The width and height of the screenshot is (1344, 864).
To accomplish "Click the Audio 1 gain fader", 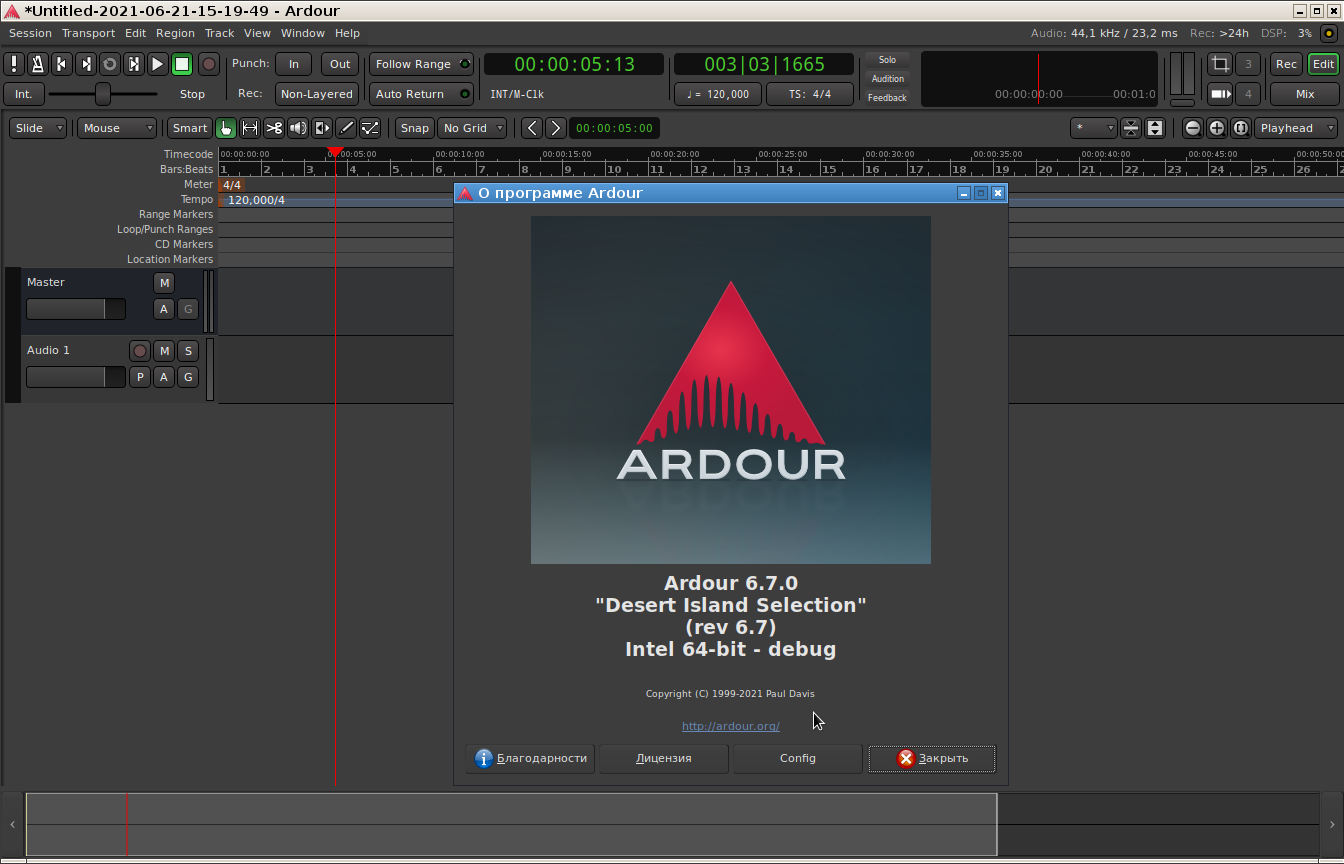I will (x=76, y=377).
